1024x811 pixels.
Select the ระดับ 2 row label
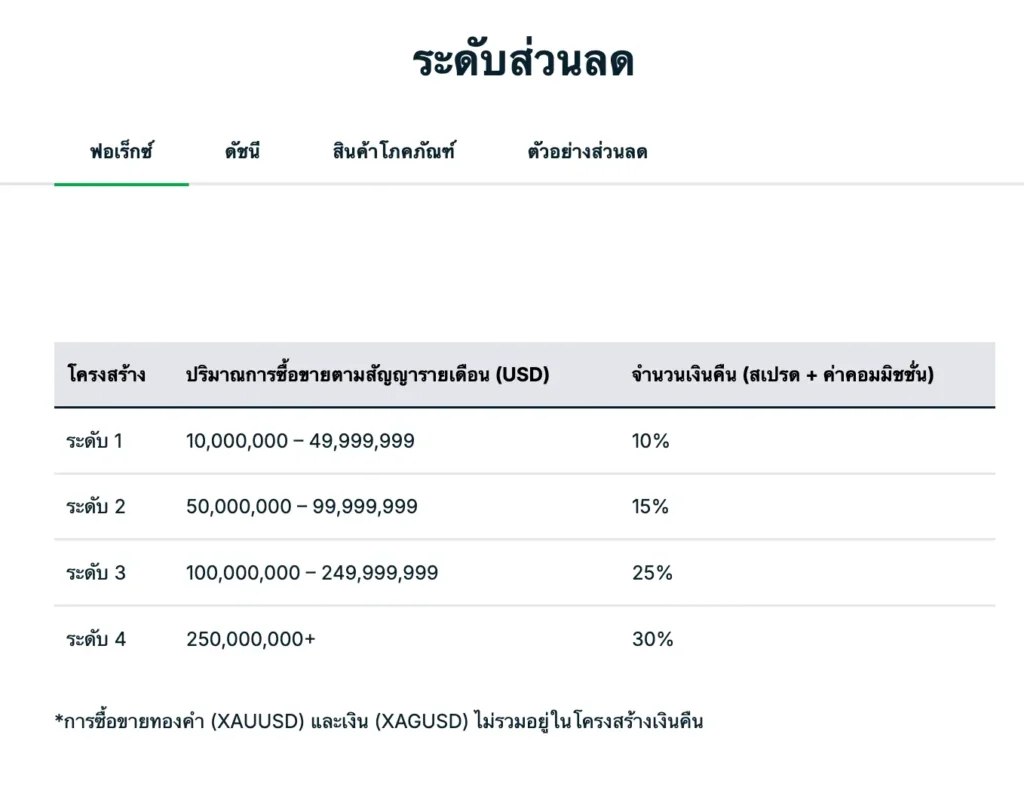pos(96,507)
